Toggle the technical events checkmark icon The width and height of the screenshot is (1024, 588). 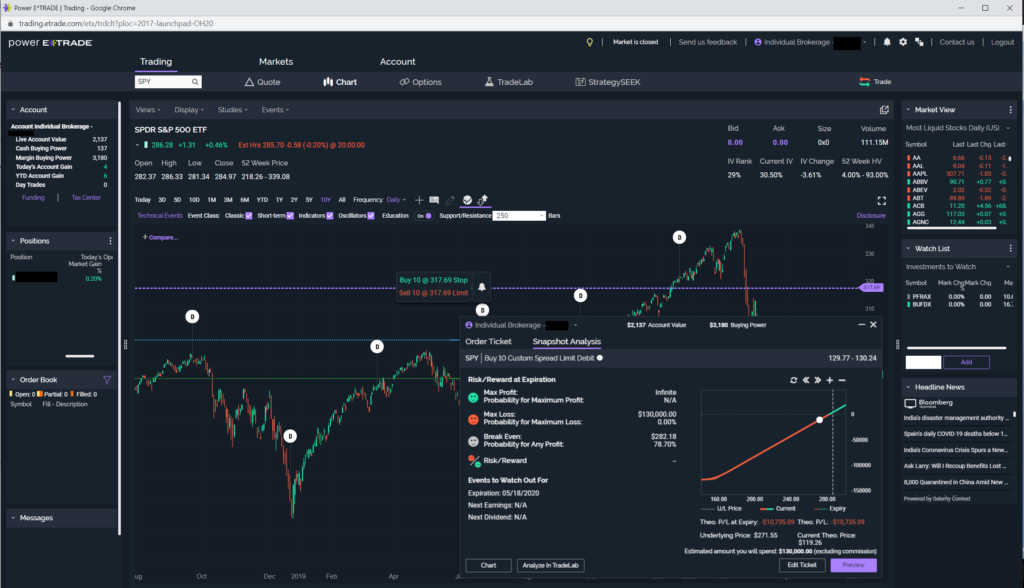click(x=467, y=200)
